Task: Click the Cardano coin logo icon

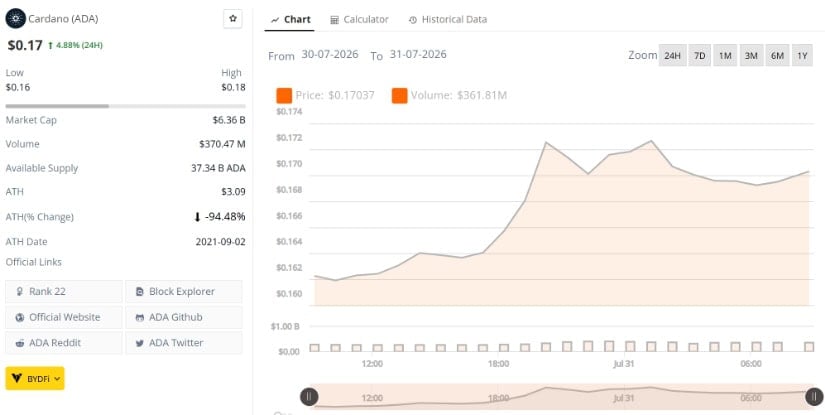Action: 15,18
